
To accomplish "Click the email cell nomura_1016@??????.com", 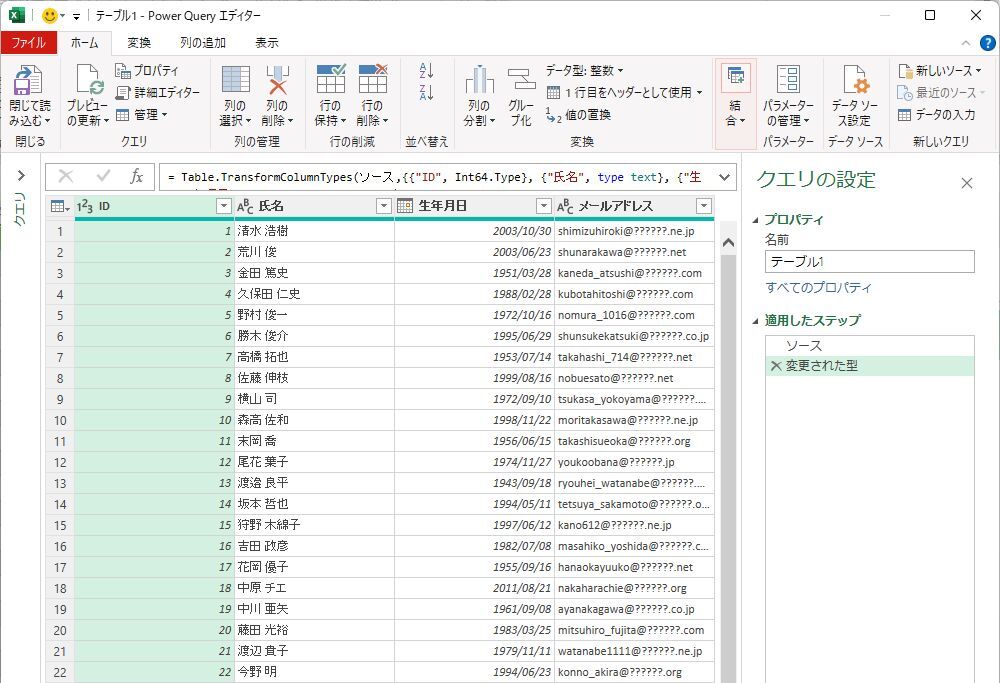I will (635, 315).
